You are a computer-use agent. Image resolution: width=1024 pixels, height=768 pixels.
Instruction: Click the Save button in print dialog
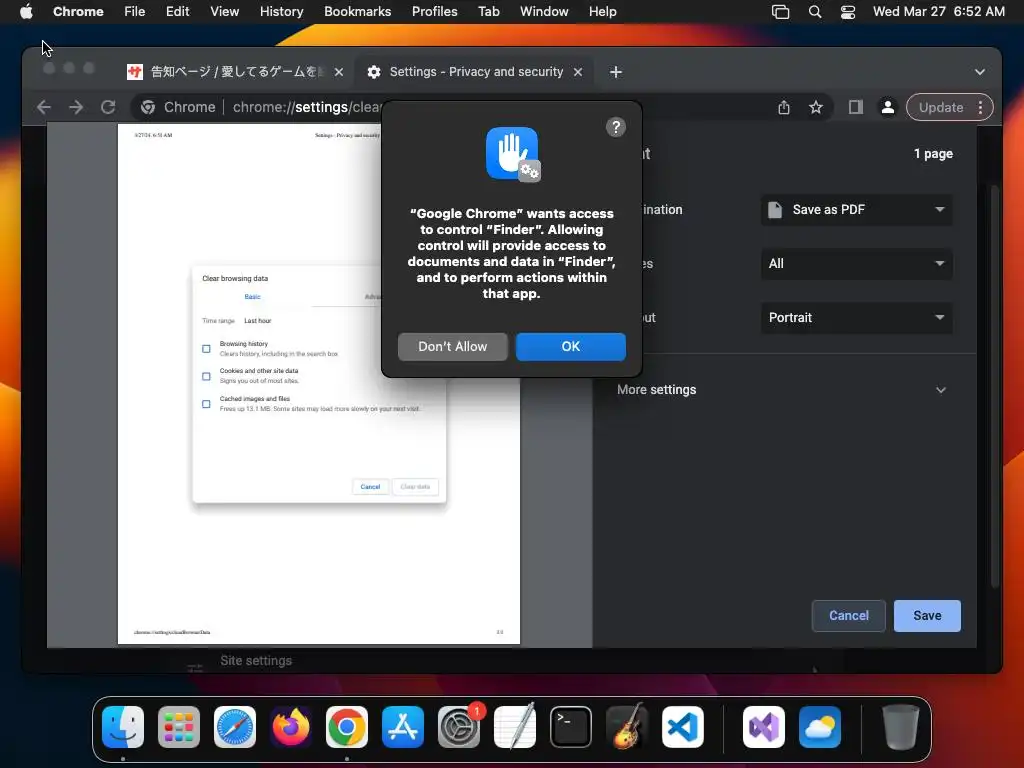927,615
